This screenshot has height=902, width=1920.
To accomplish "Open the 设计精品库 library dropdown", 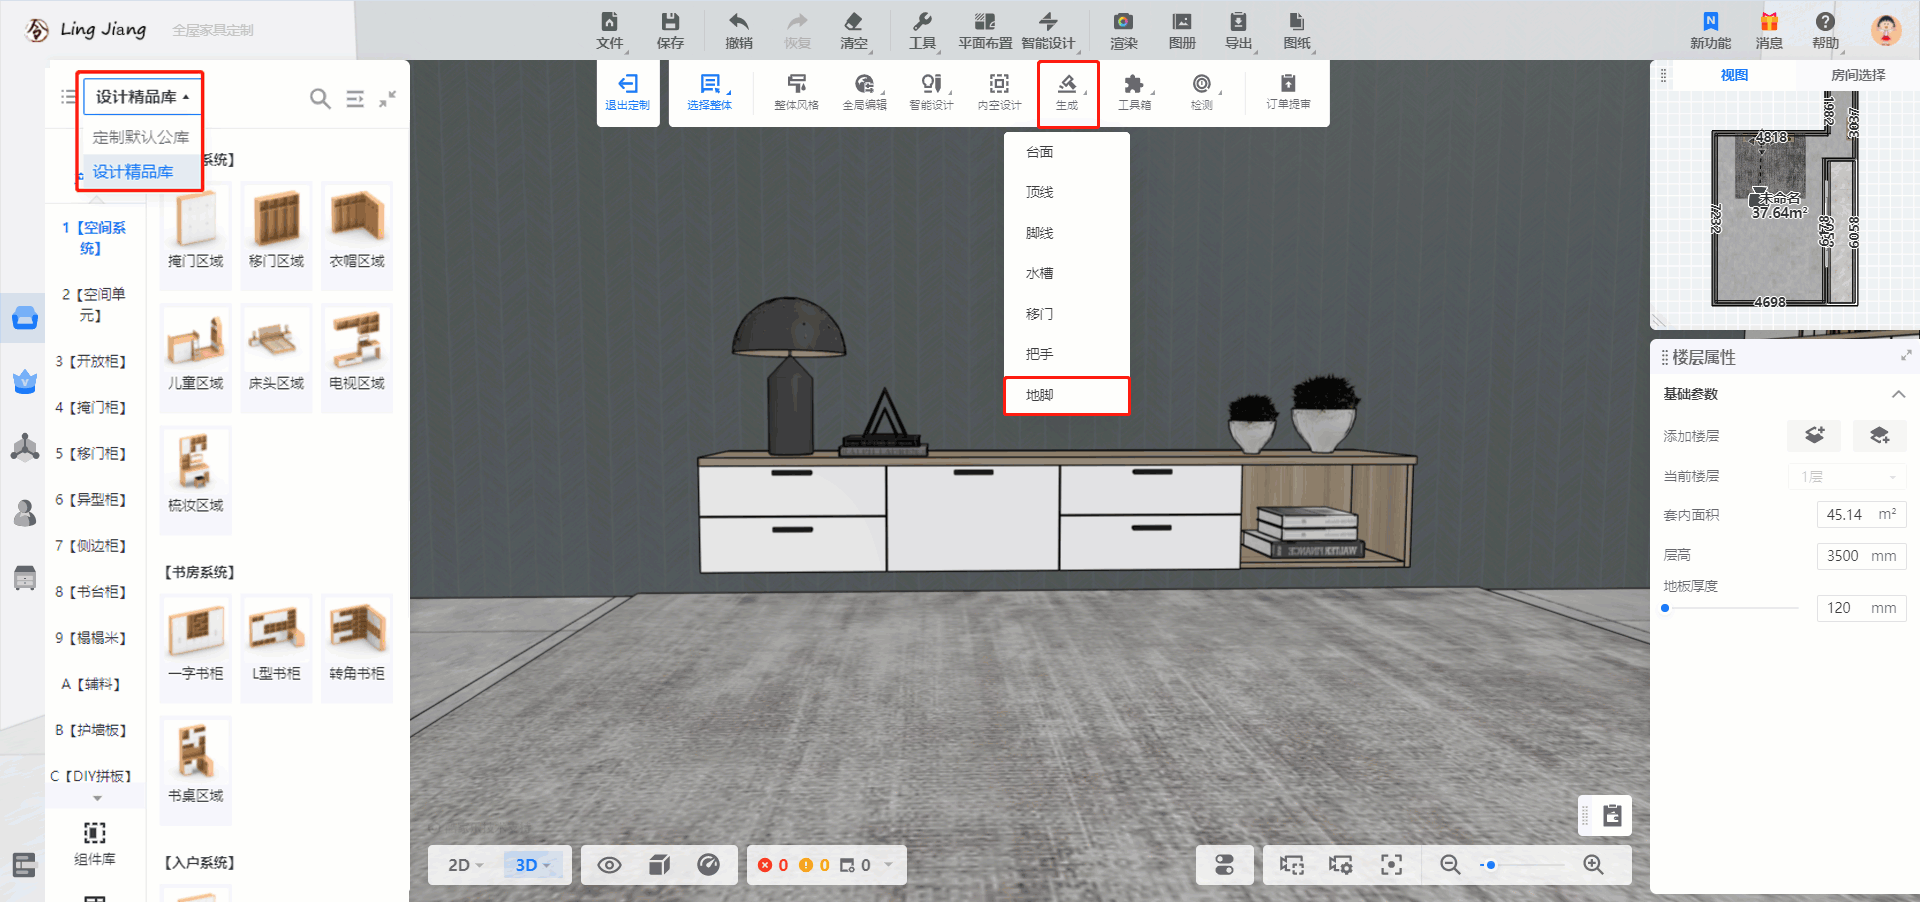I will 141,97.
